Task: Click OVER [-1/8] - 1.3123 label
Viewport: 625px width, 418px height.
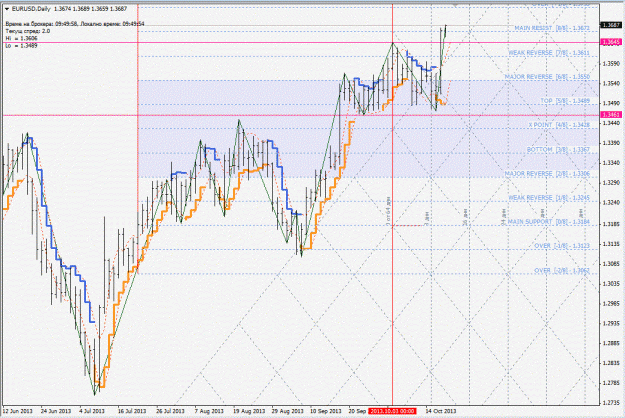Action: 562,246
